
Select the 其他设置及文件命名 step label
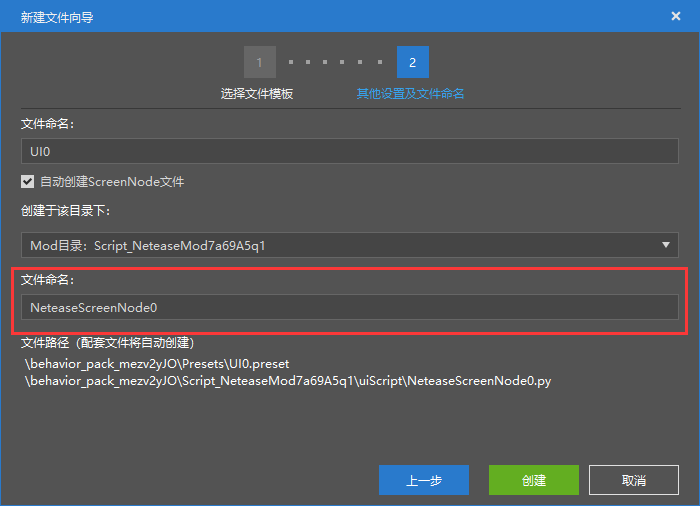point(410,93)
